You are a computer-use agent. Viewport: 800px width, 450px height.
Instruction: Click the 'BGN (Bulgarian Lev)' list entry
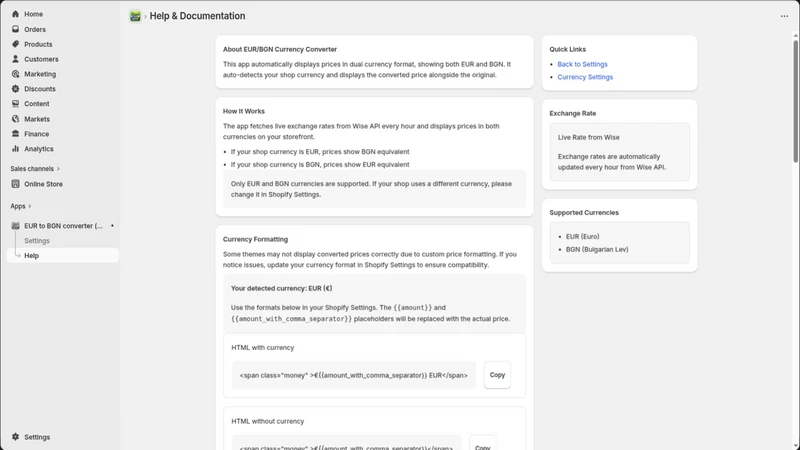(597, 249)
